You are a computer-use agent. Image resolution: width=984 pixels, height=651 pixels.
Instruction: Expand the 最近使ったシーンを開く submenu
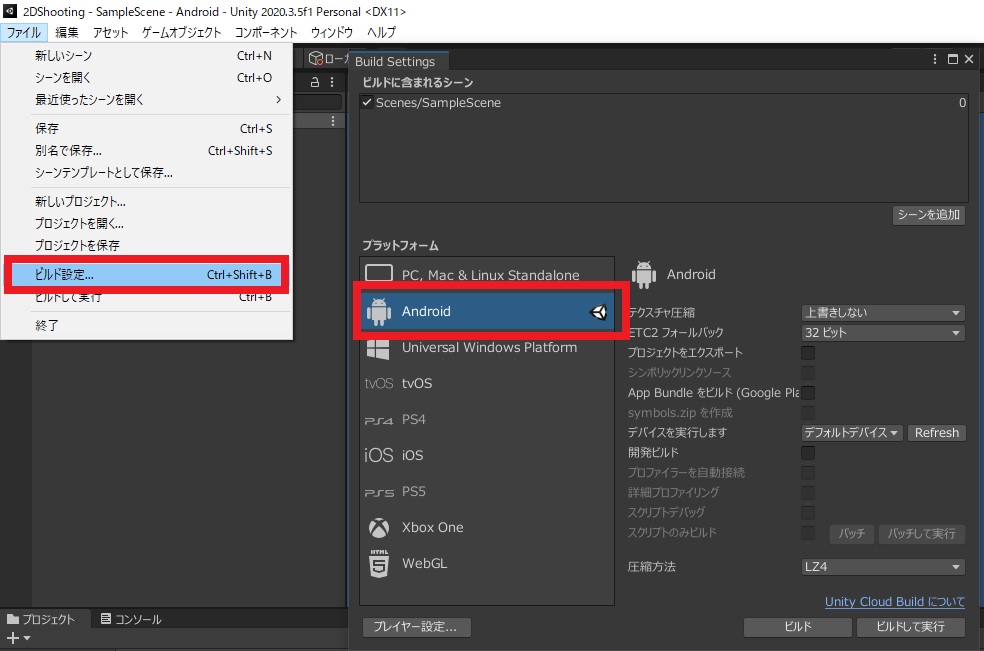tap(147, 99)
